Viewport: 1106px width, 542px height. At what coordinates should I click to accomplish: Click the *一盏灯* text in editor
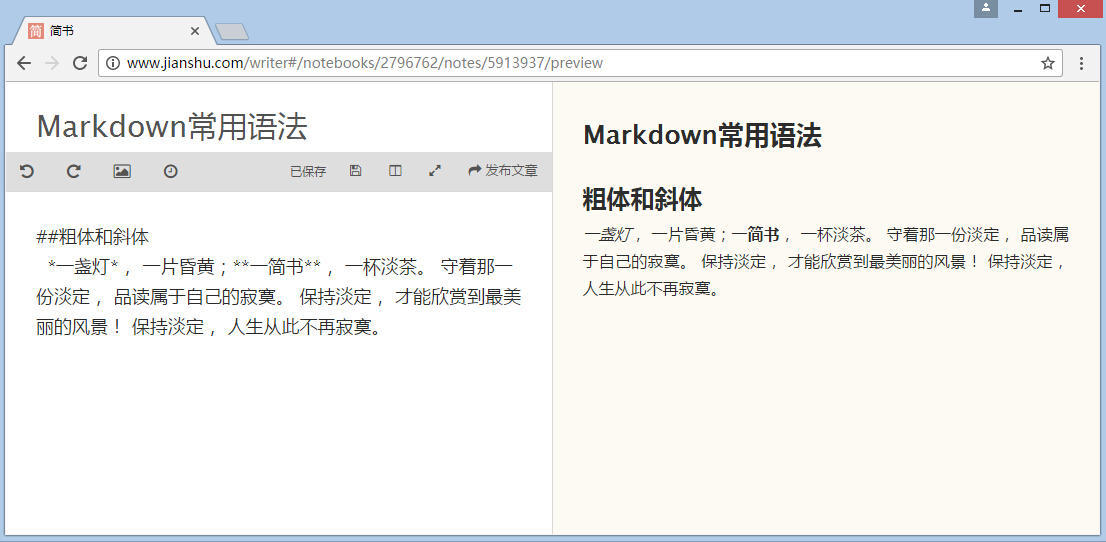(83, 267)
